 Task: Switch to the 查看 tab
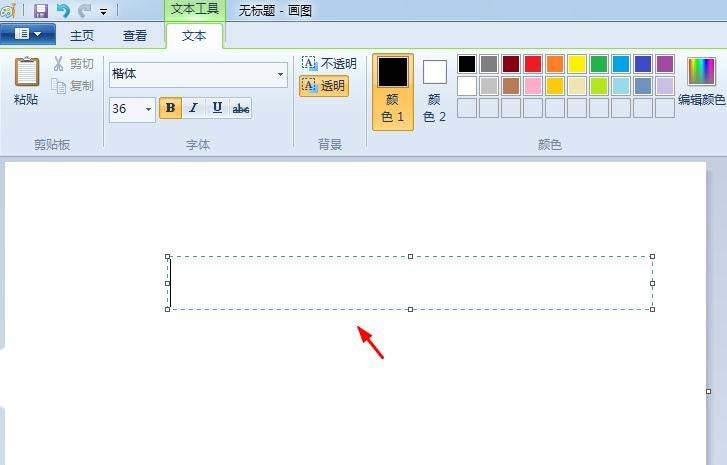tap(134, 35)
